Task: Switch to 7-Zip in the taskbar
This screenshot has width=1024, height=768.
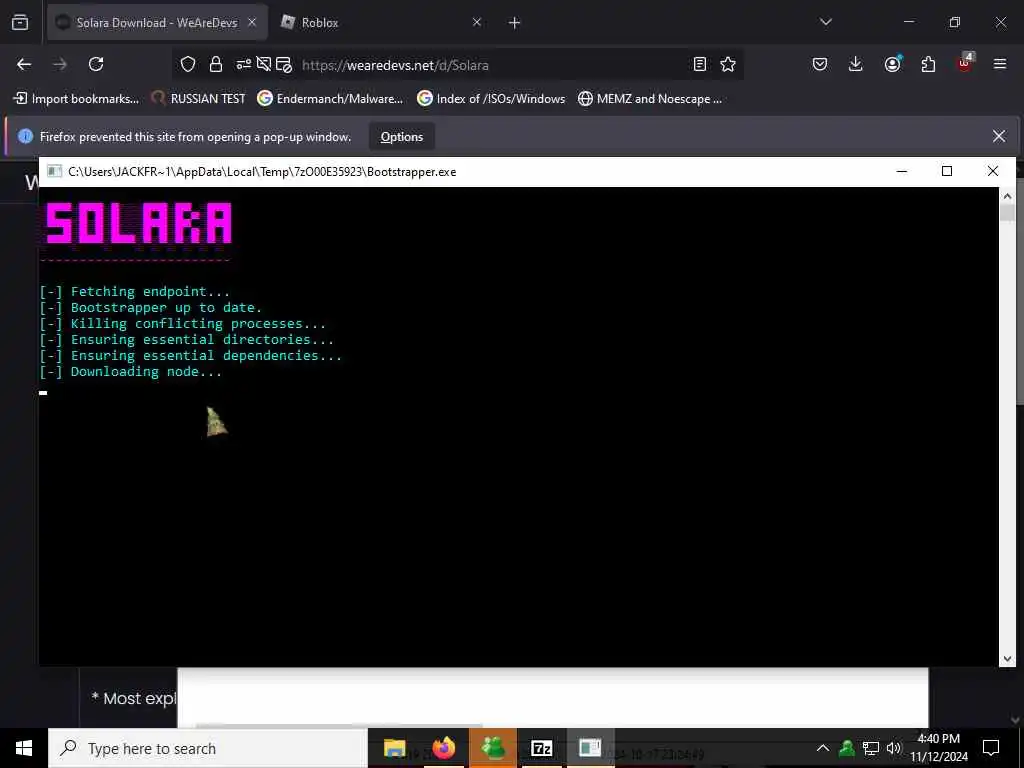Action: [x=541, y=748]
